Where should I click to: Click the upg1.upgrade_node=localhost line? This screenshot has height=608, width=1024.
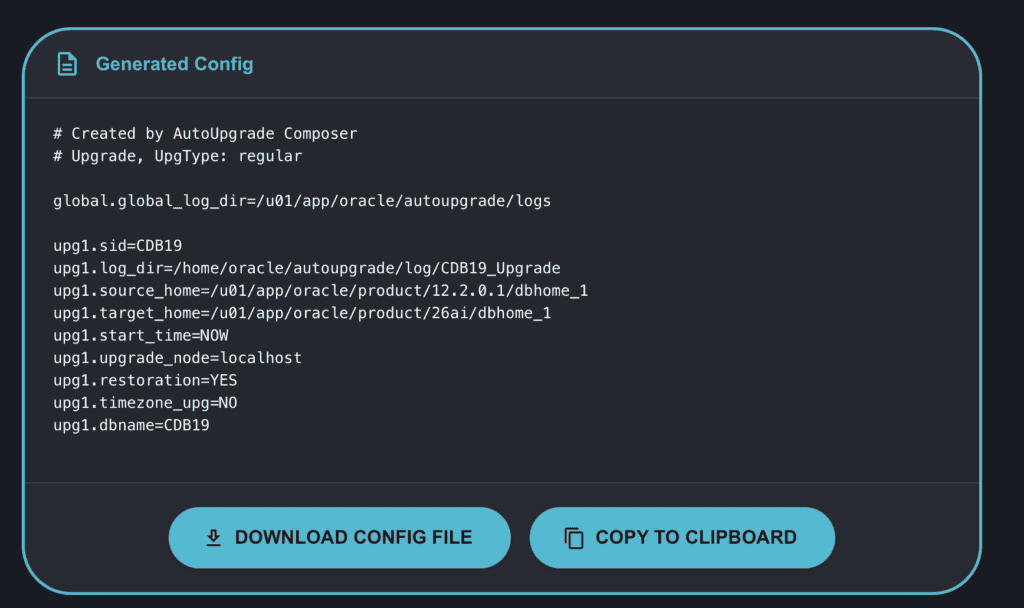click(177, 358)
